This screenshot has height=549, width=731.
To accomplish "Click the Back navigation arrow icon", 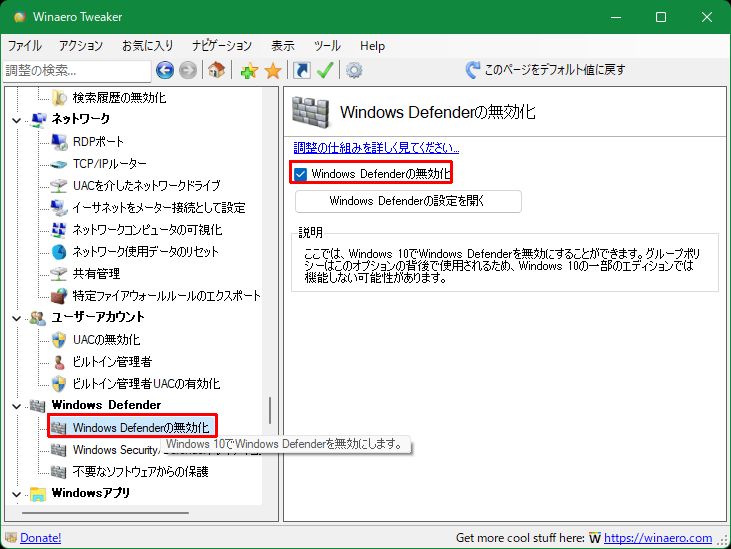I will pos(165,70).
